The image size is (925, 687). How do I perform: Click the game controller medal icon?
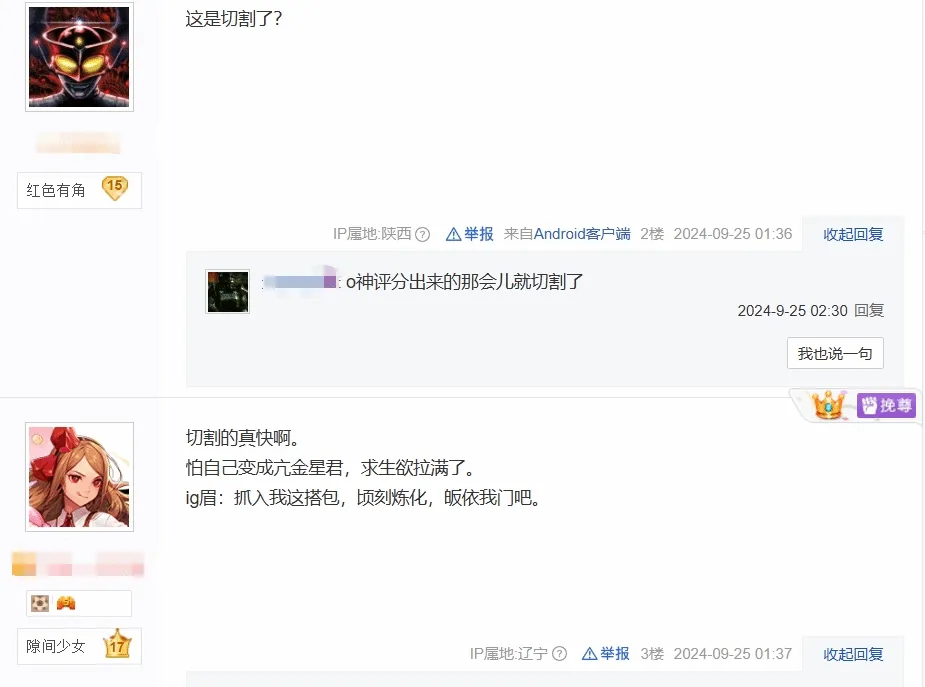pyautogui.click(x=65, y=603)
